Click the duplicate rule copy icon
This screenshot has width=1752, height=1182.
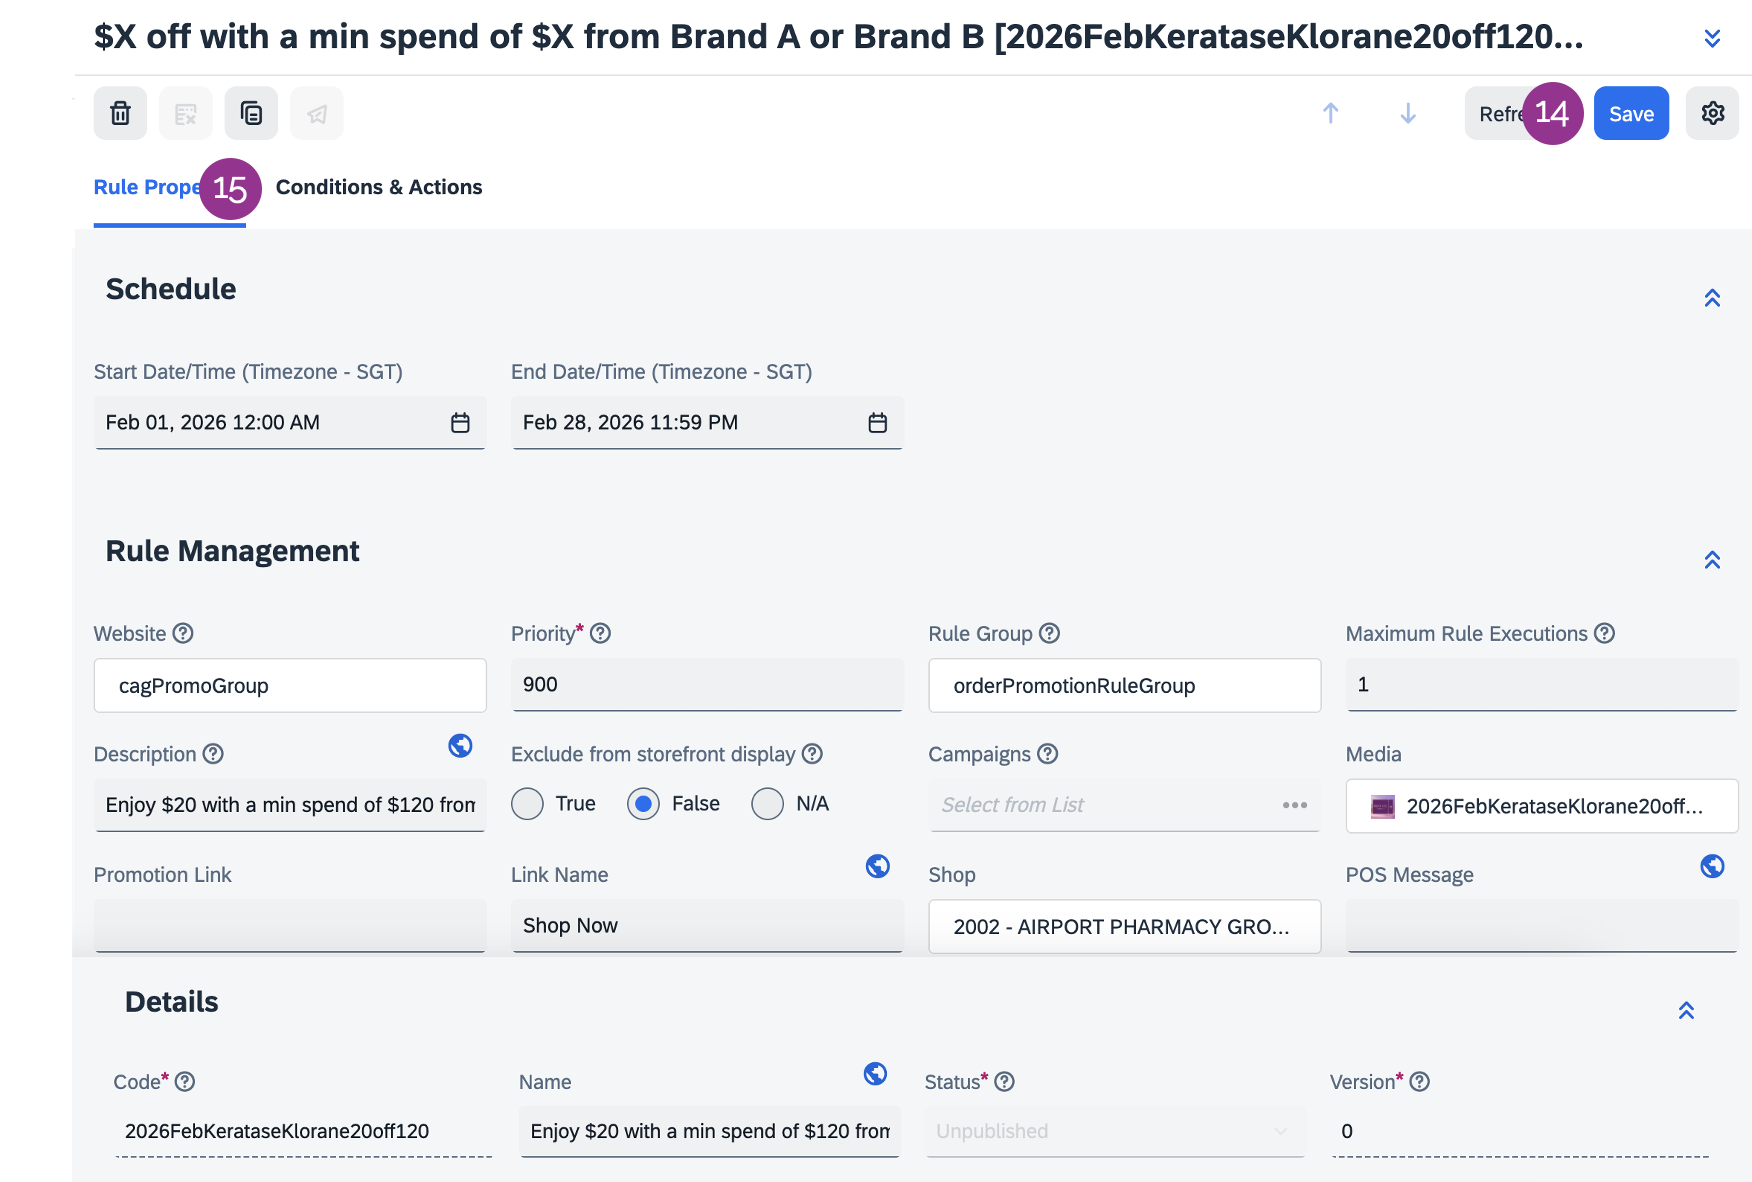coord(251,113)
